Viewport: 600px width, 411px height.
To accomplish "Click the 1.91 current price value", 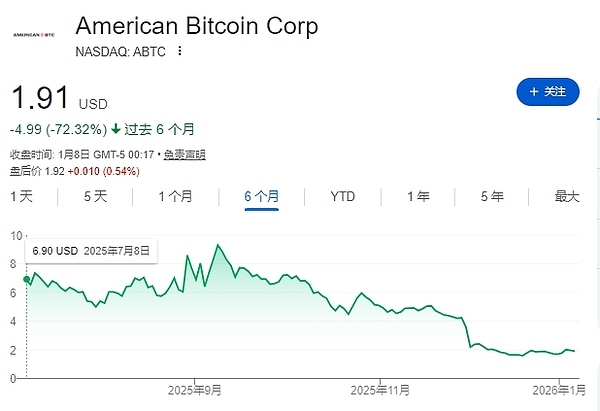I will [x=40, y=99].
